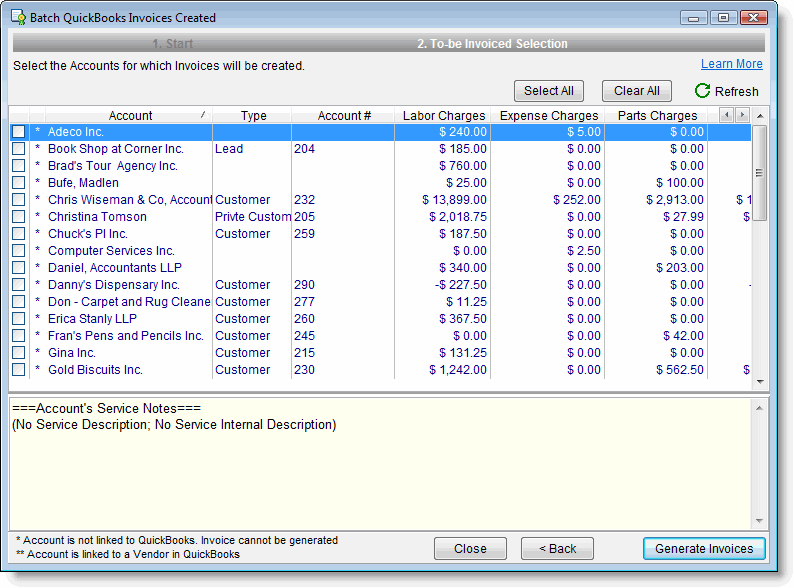Open the Learn More link
Viewport: 794px width, 588px height.
click(x=731, y=64)
